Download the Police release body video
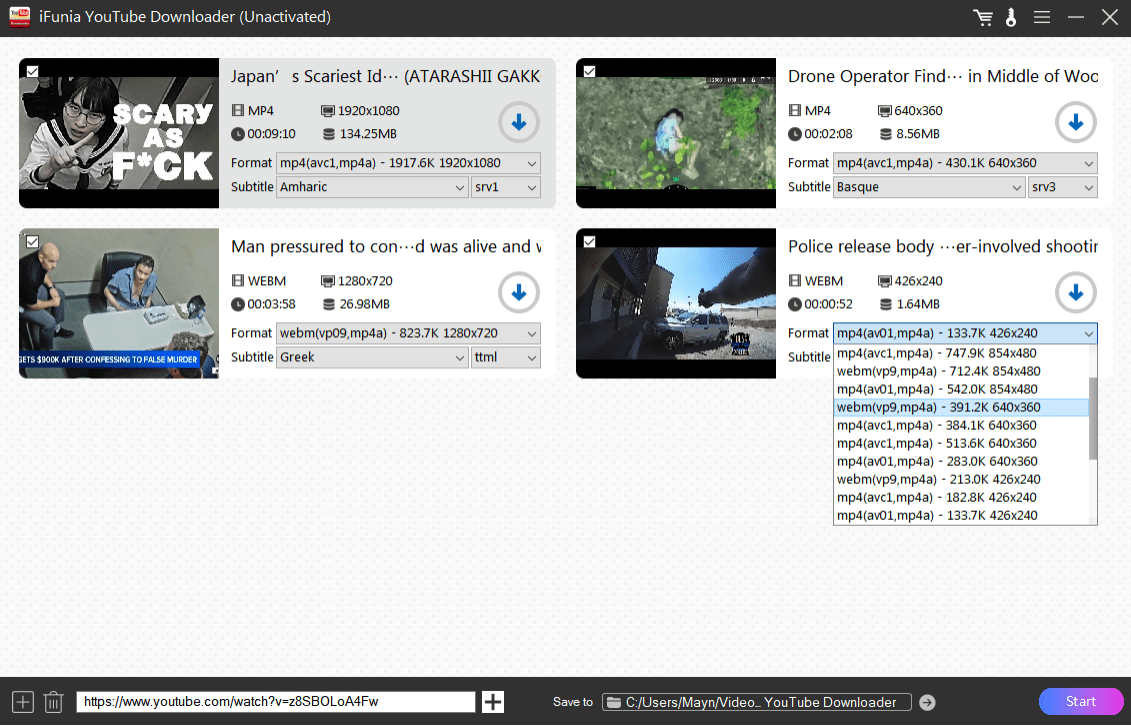This screenshot has width=1131, height=726. coord(1076,293)
